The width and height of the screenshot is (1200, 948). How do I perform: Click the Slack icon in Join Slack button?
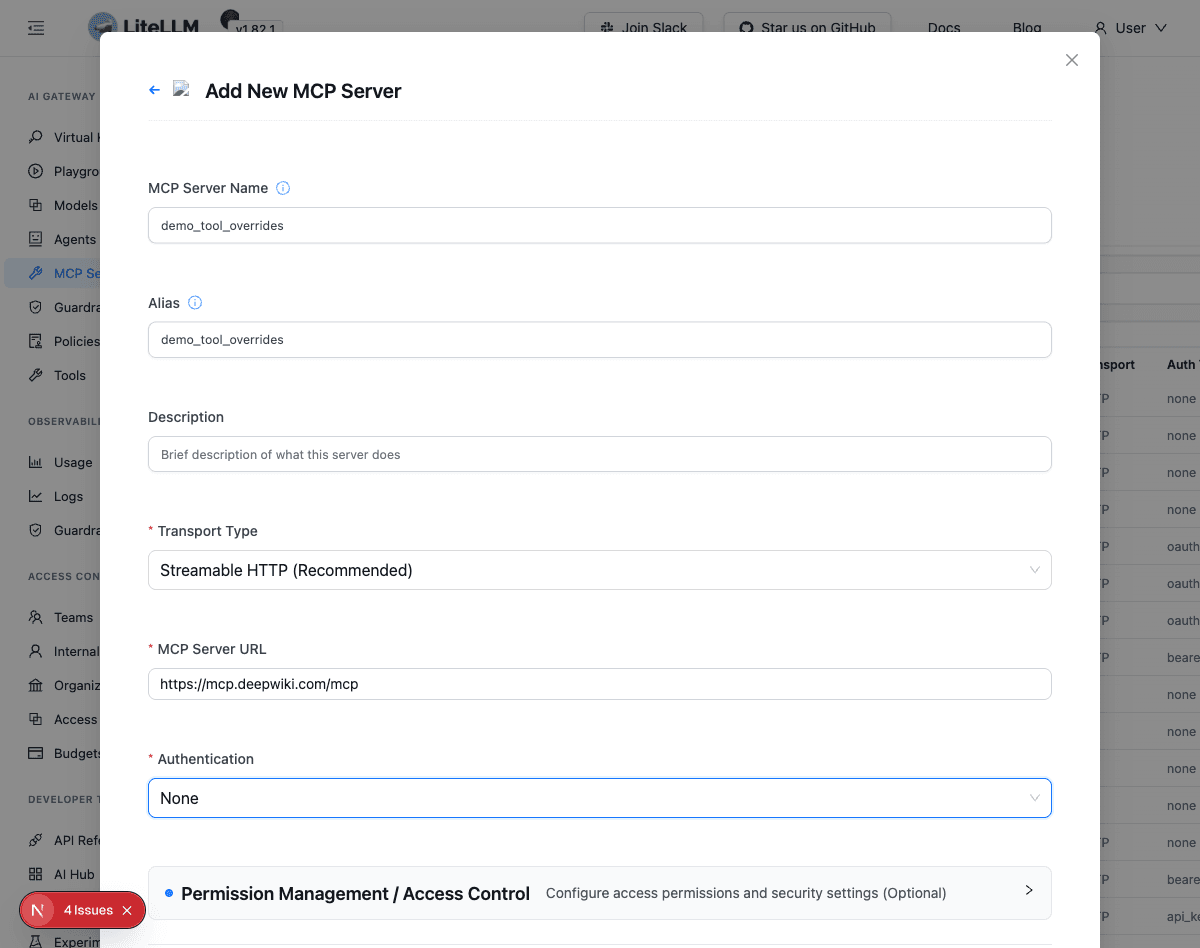tap(607, 27)
